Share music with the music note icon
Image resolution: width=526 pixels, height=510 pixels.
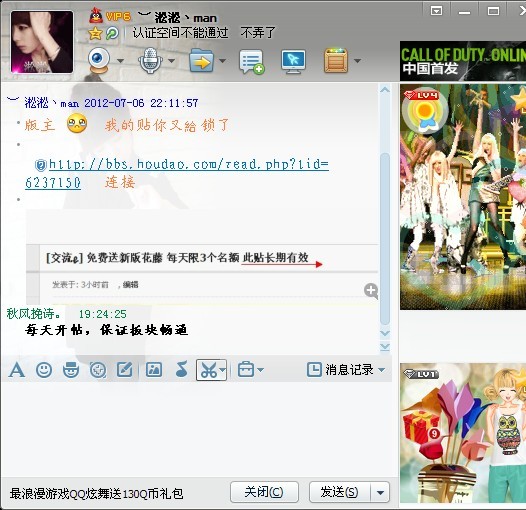coord(182,369)
